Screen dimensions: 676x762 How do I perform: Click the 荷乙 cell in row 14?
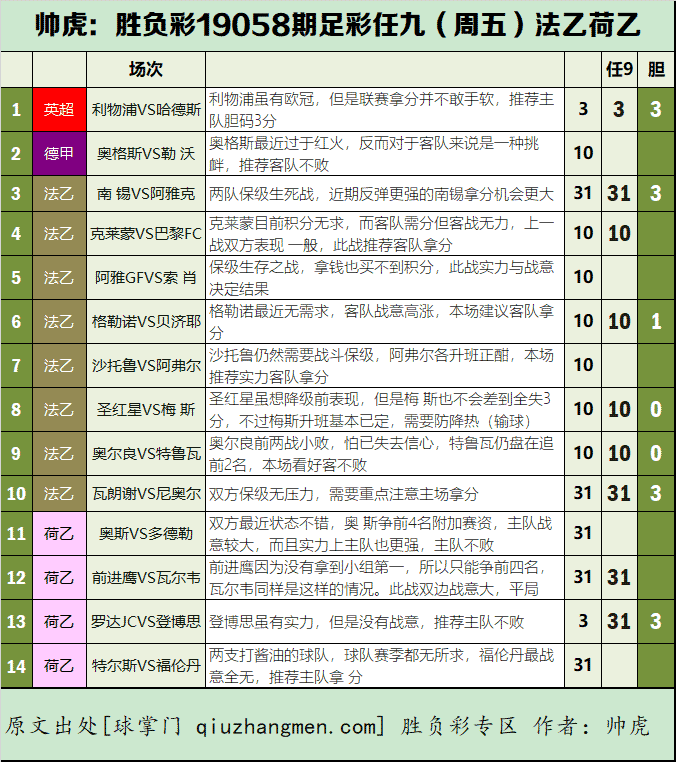(x=59, y=665)
